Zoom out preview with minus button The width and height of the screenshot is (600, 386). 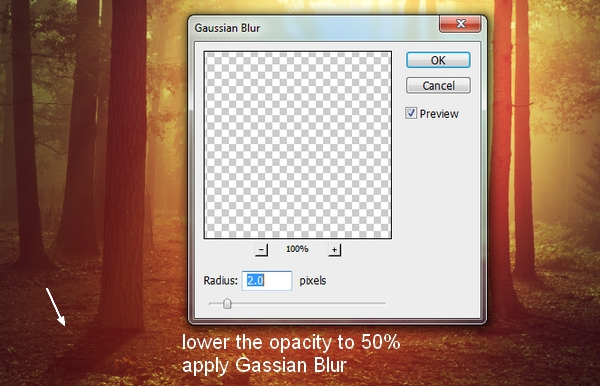pyautogui.click(x=261, y=250)
